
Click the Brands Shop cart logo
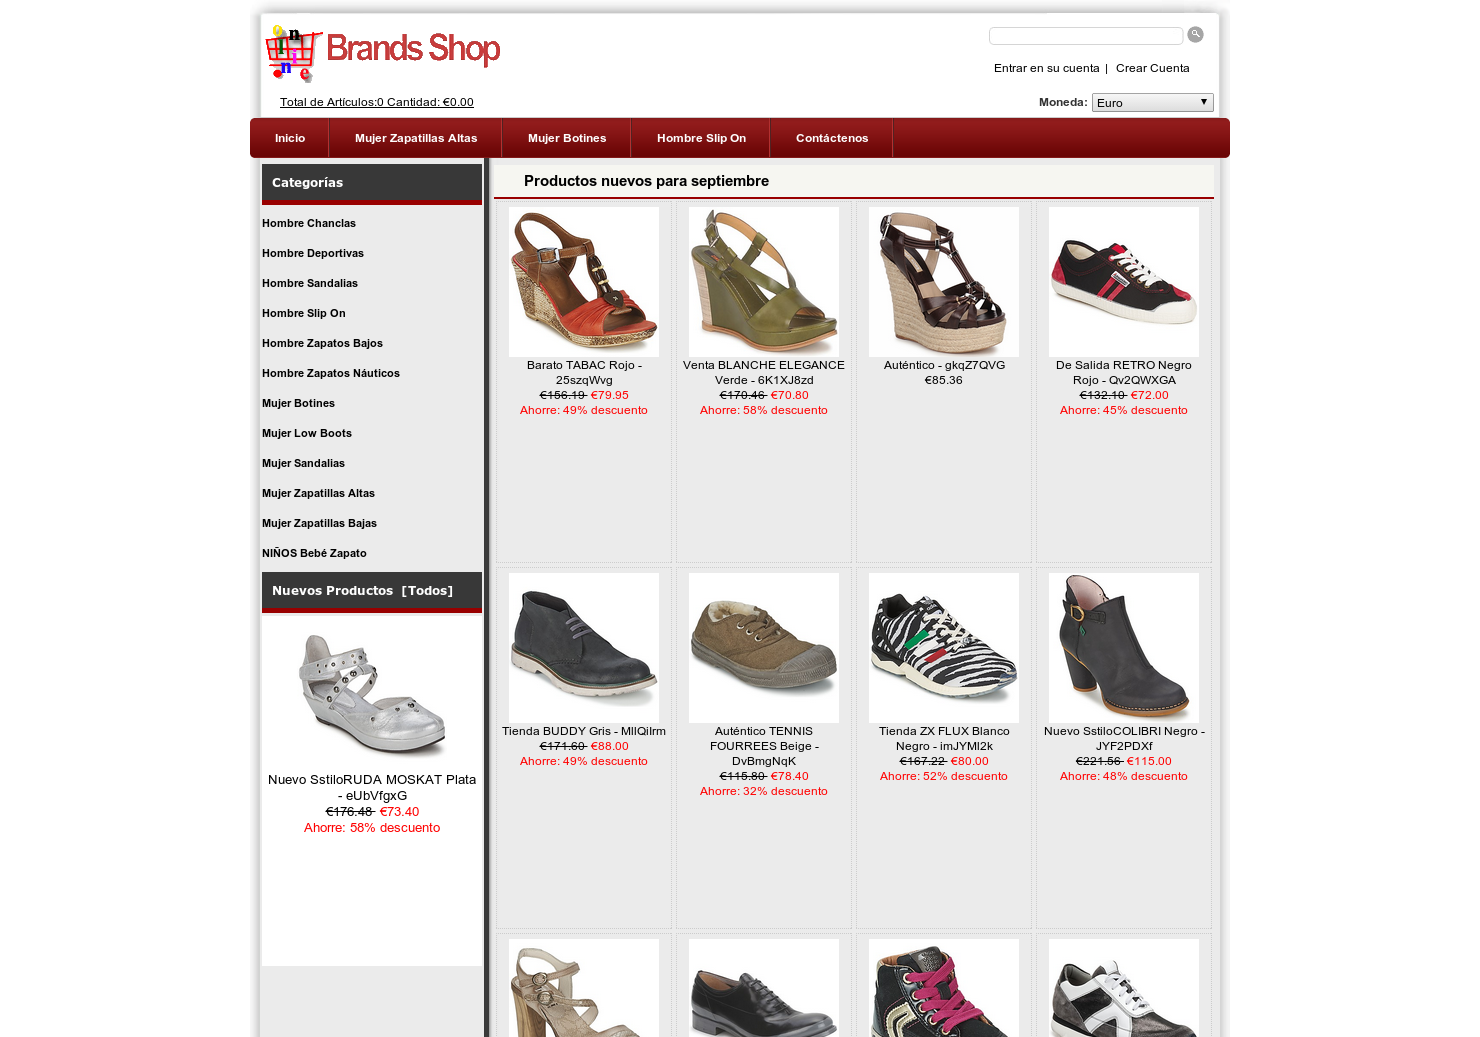(383, 53)
